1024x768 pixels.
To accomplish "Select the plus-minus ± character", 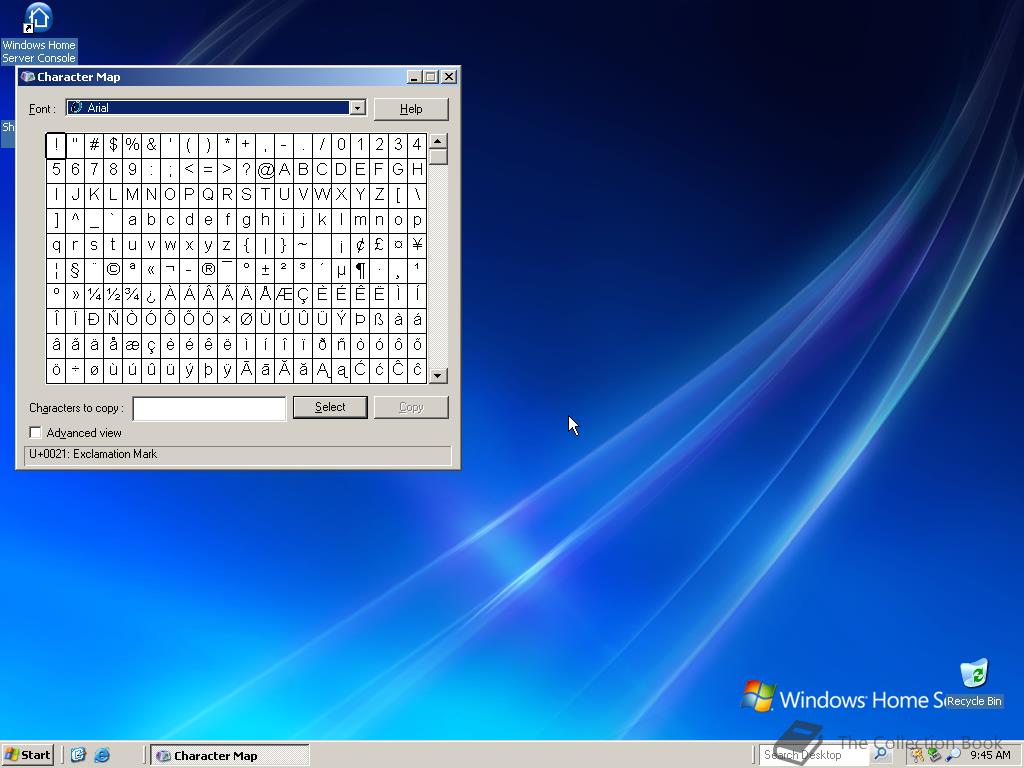I will tap(265, 270).
